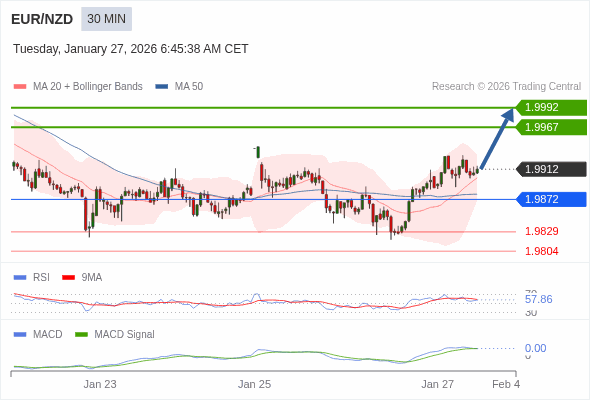
Task: Click the MA 20 + Bollinger Bands legend swatch
Action: coord(20,87)
